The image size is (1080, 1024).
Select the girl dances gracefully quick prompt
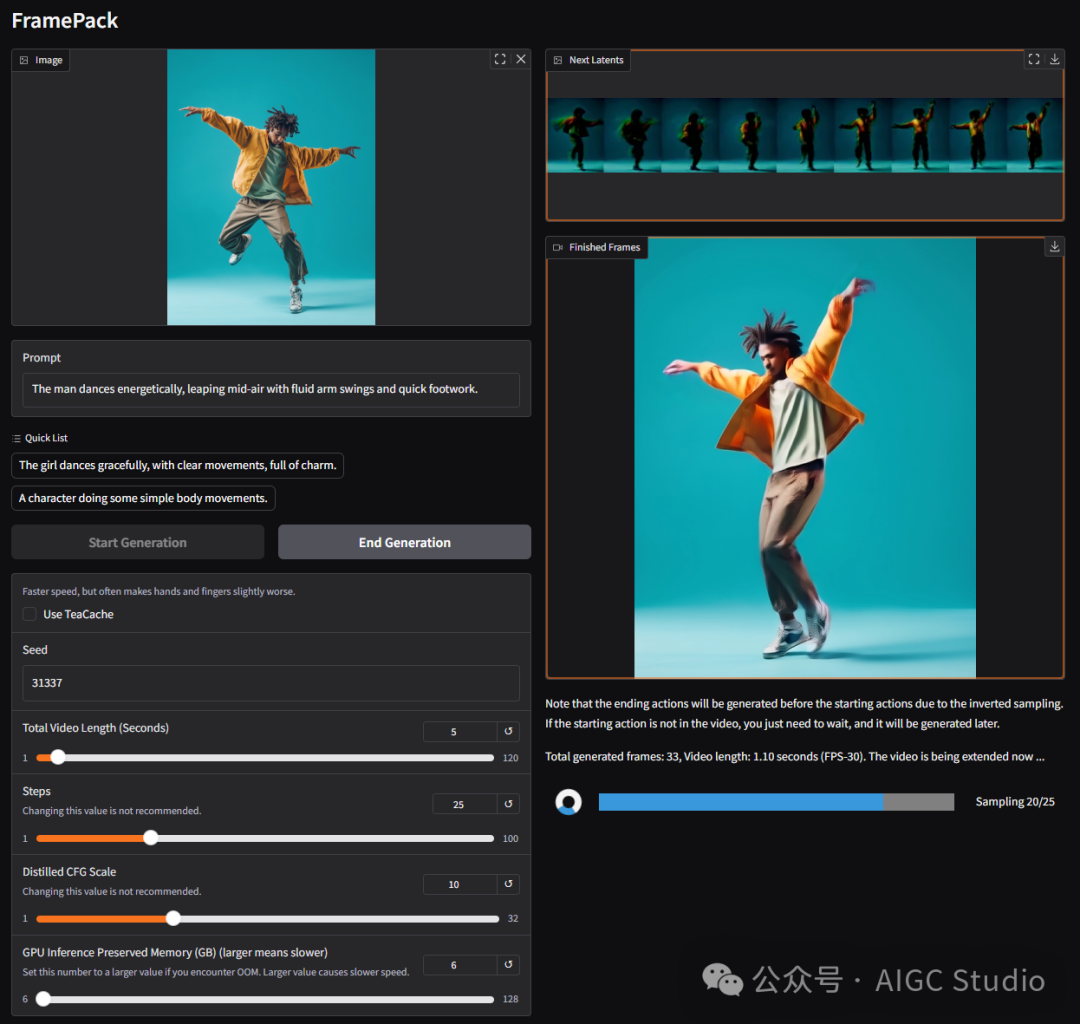pyautogui.click(x=178, y=465)
